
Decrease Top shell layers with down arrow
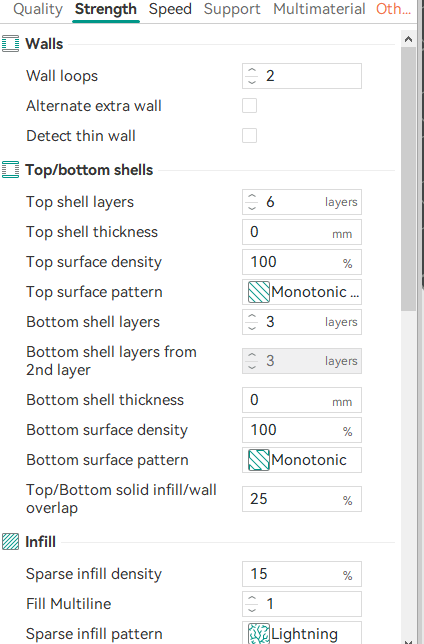252,208
